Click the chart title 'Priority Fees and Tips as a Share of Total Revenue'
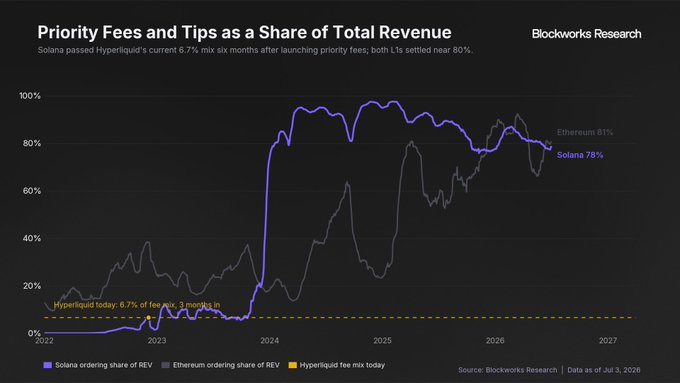The width and height of the screenshot is (680, 383). [x=244, y=33]
